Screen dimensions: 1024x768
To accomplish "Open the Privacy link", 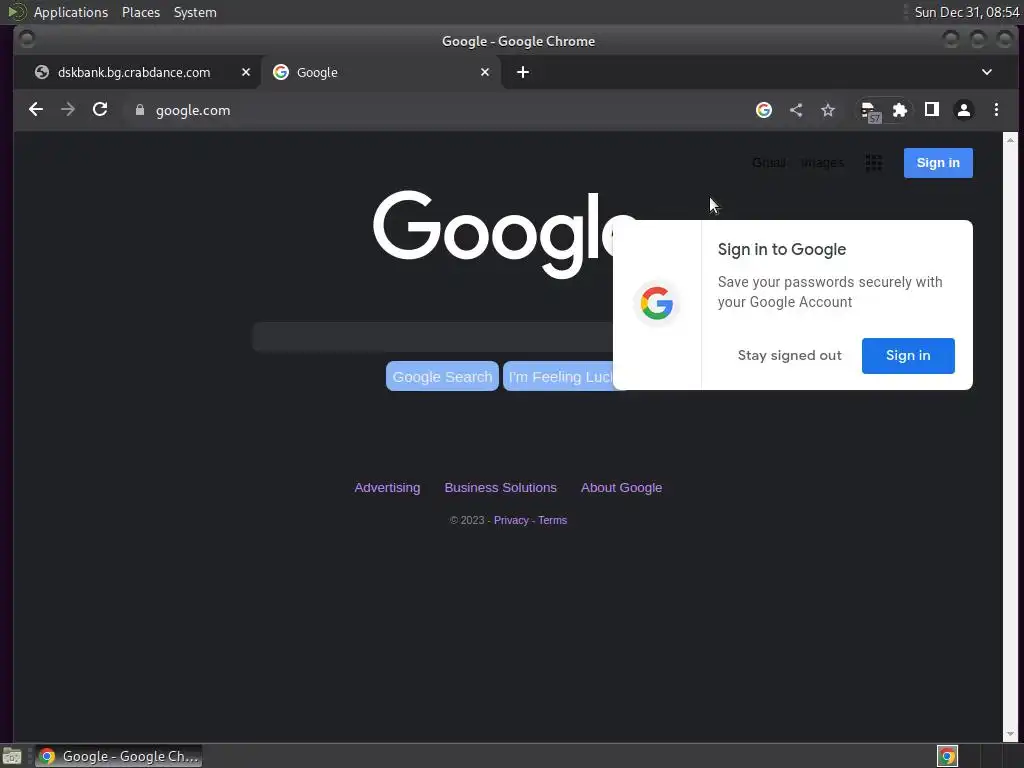I will tap(511, 520).
